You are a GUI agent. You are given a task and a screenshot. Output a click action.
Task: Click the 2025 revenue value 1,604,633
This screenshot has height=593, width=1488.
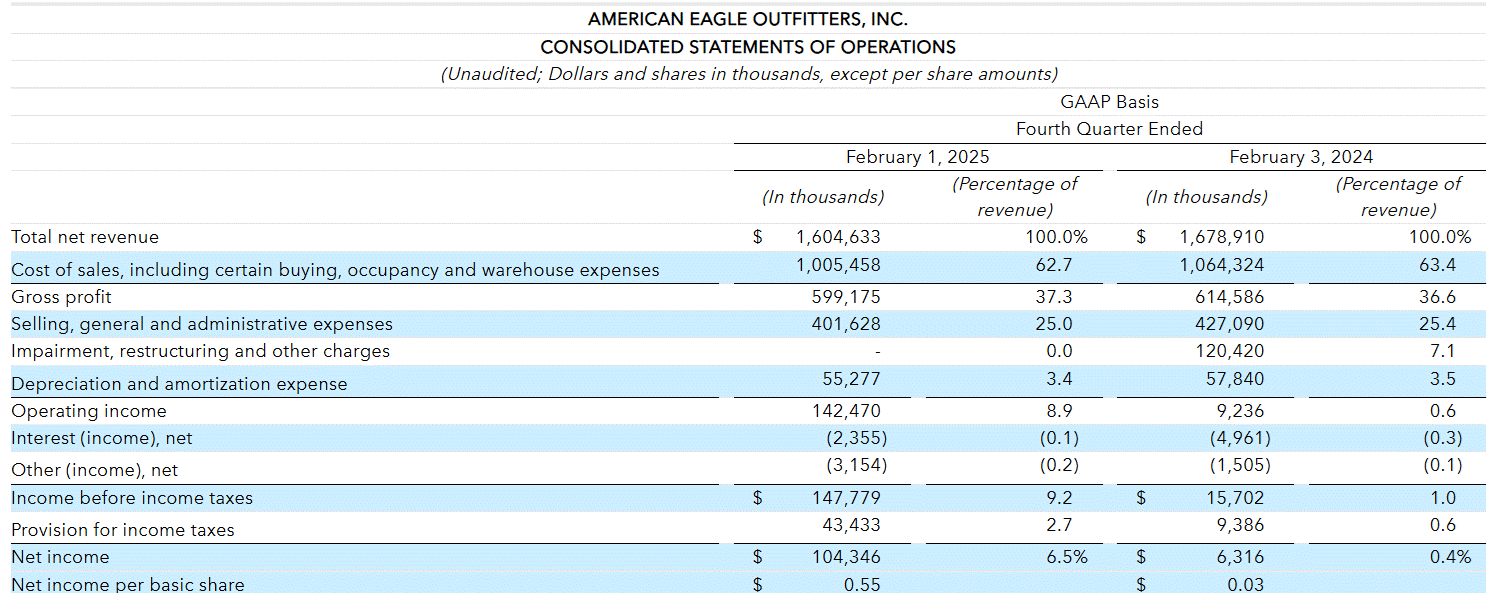coord(838,237)
